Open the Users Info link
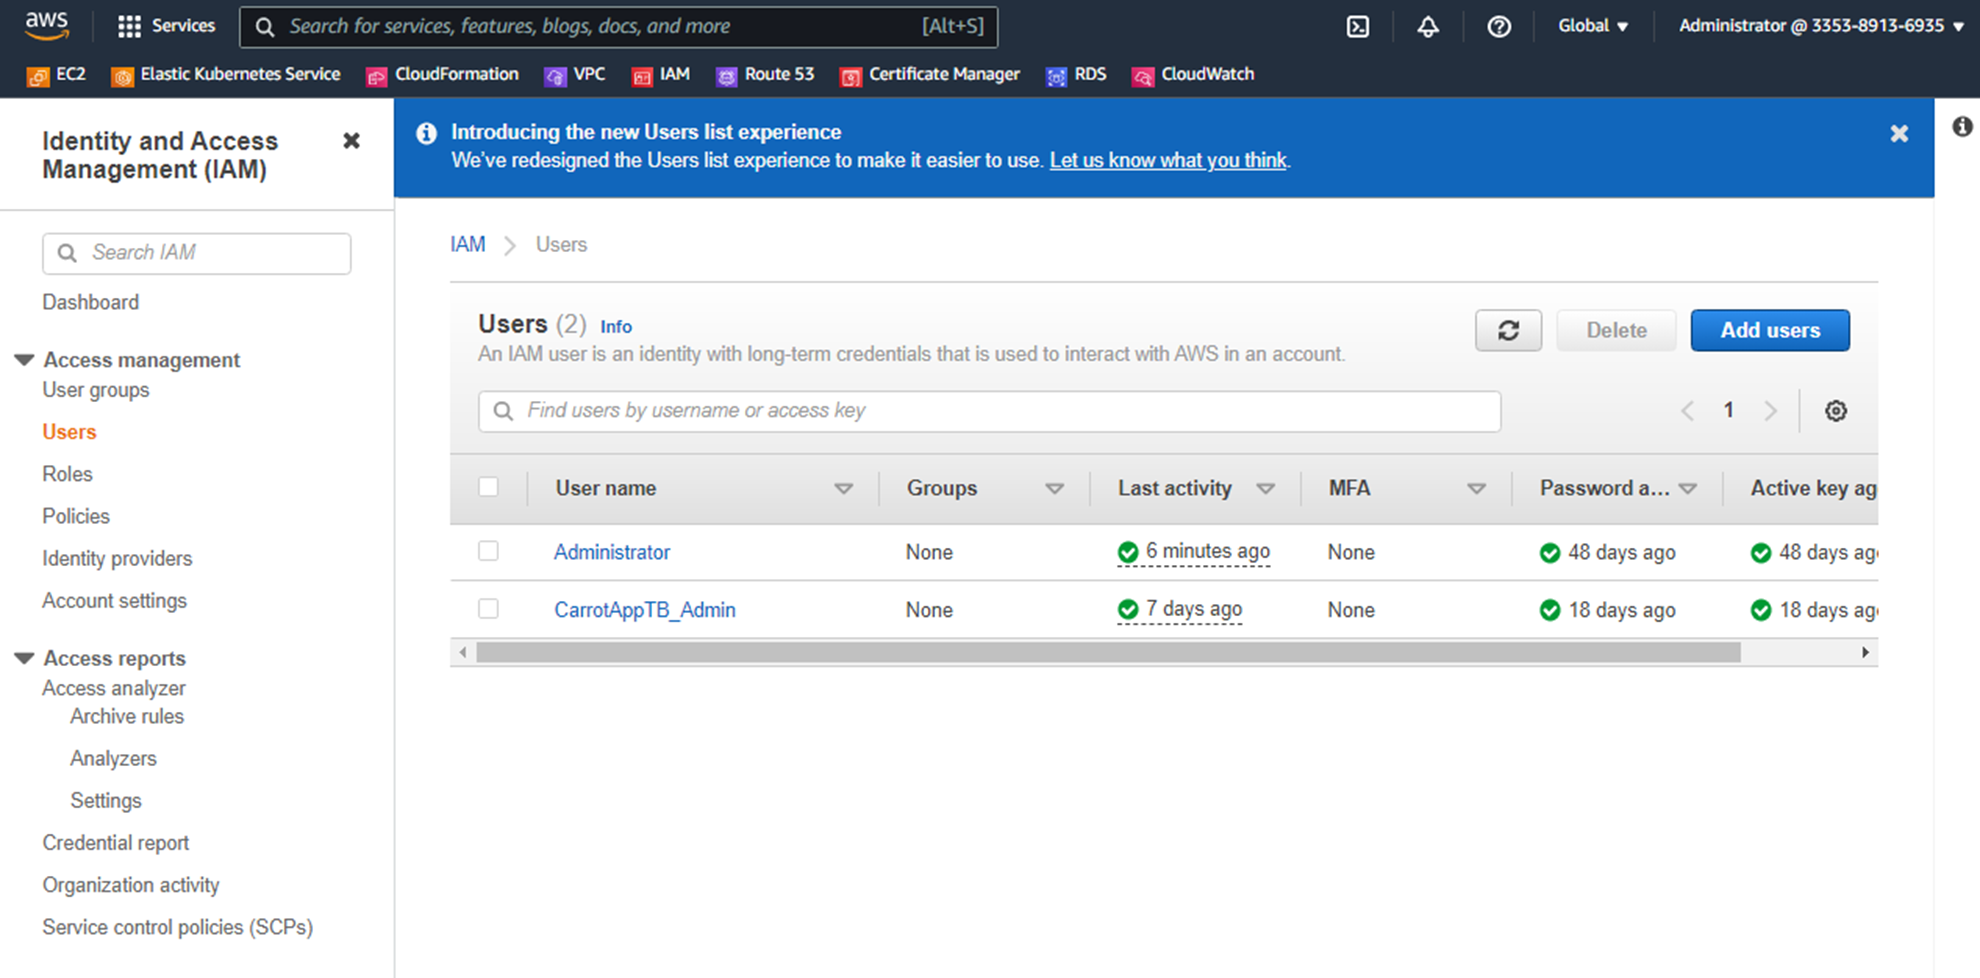Image resolution: width=1980 pixels, height=978 pixels. pos(616,326)
